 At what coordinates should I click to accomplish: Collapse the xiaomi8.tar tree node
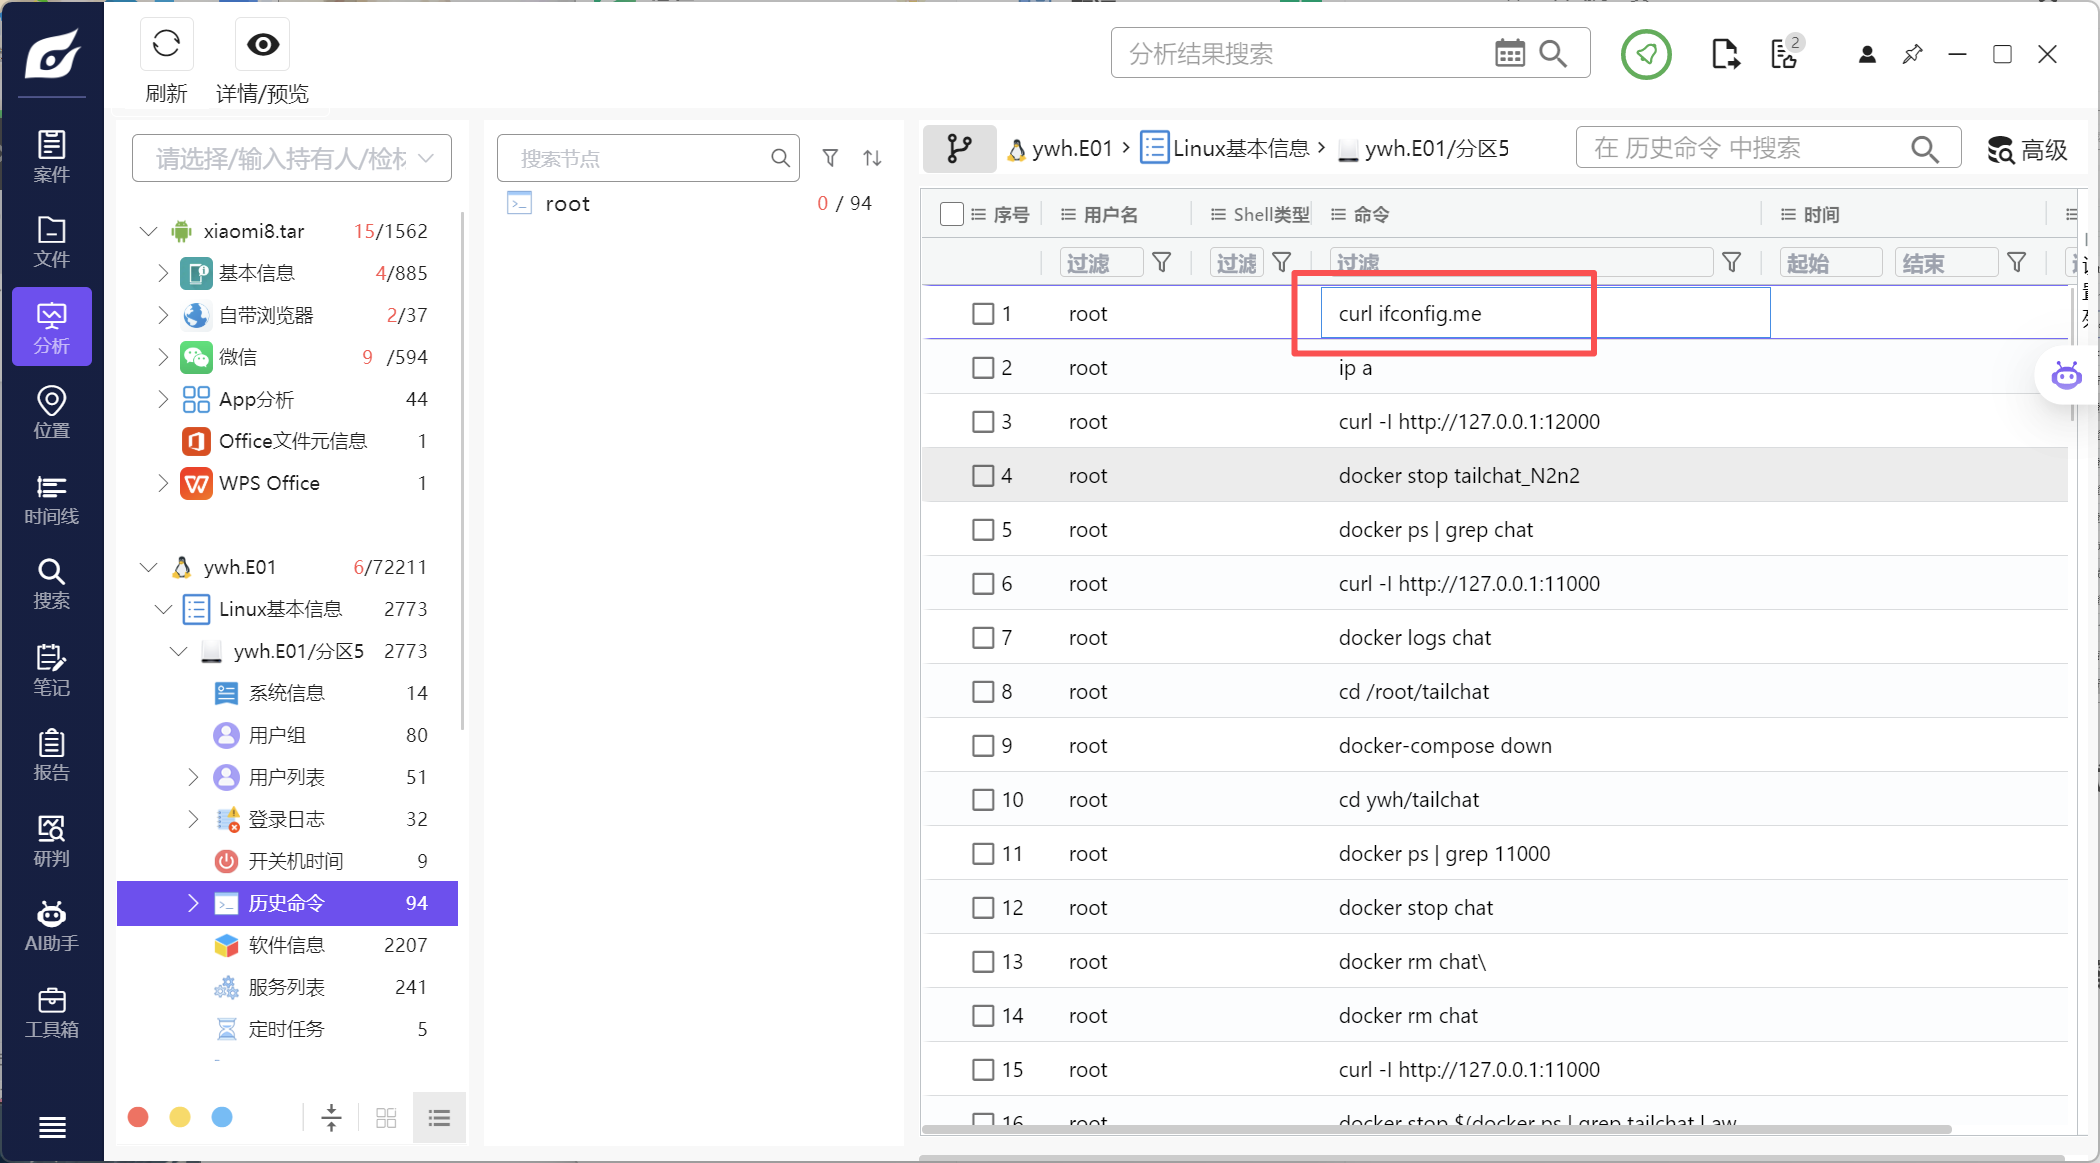tap(148, 231)
